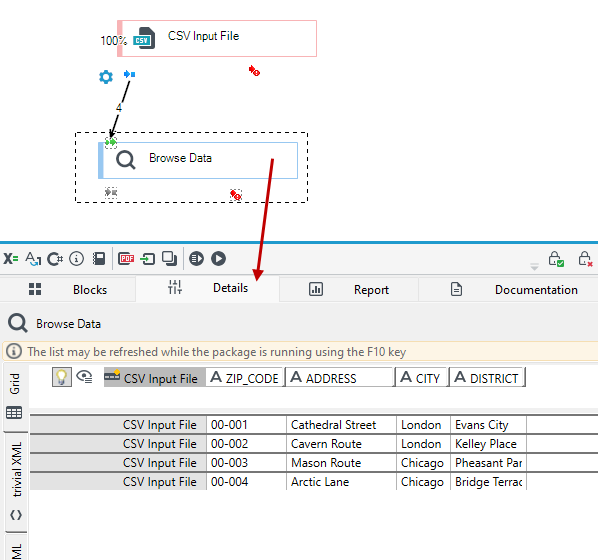Click the lock icon with green check
The image size is (599, 560).
tap(556, 259)
